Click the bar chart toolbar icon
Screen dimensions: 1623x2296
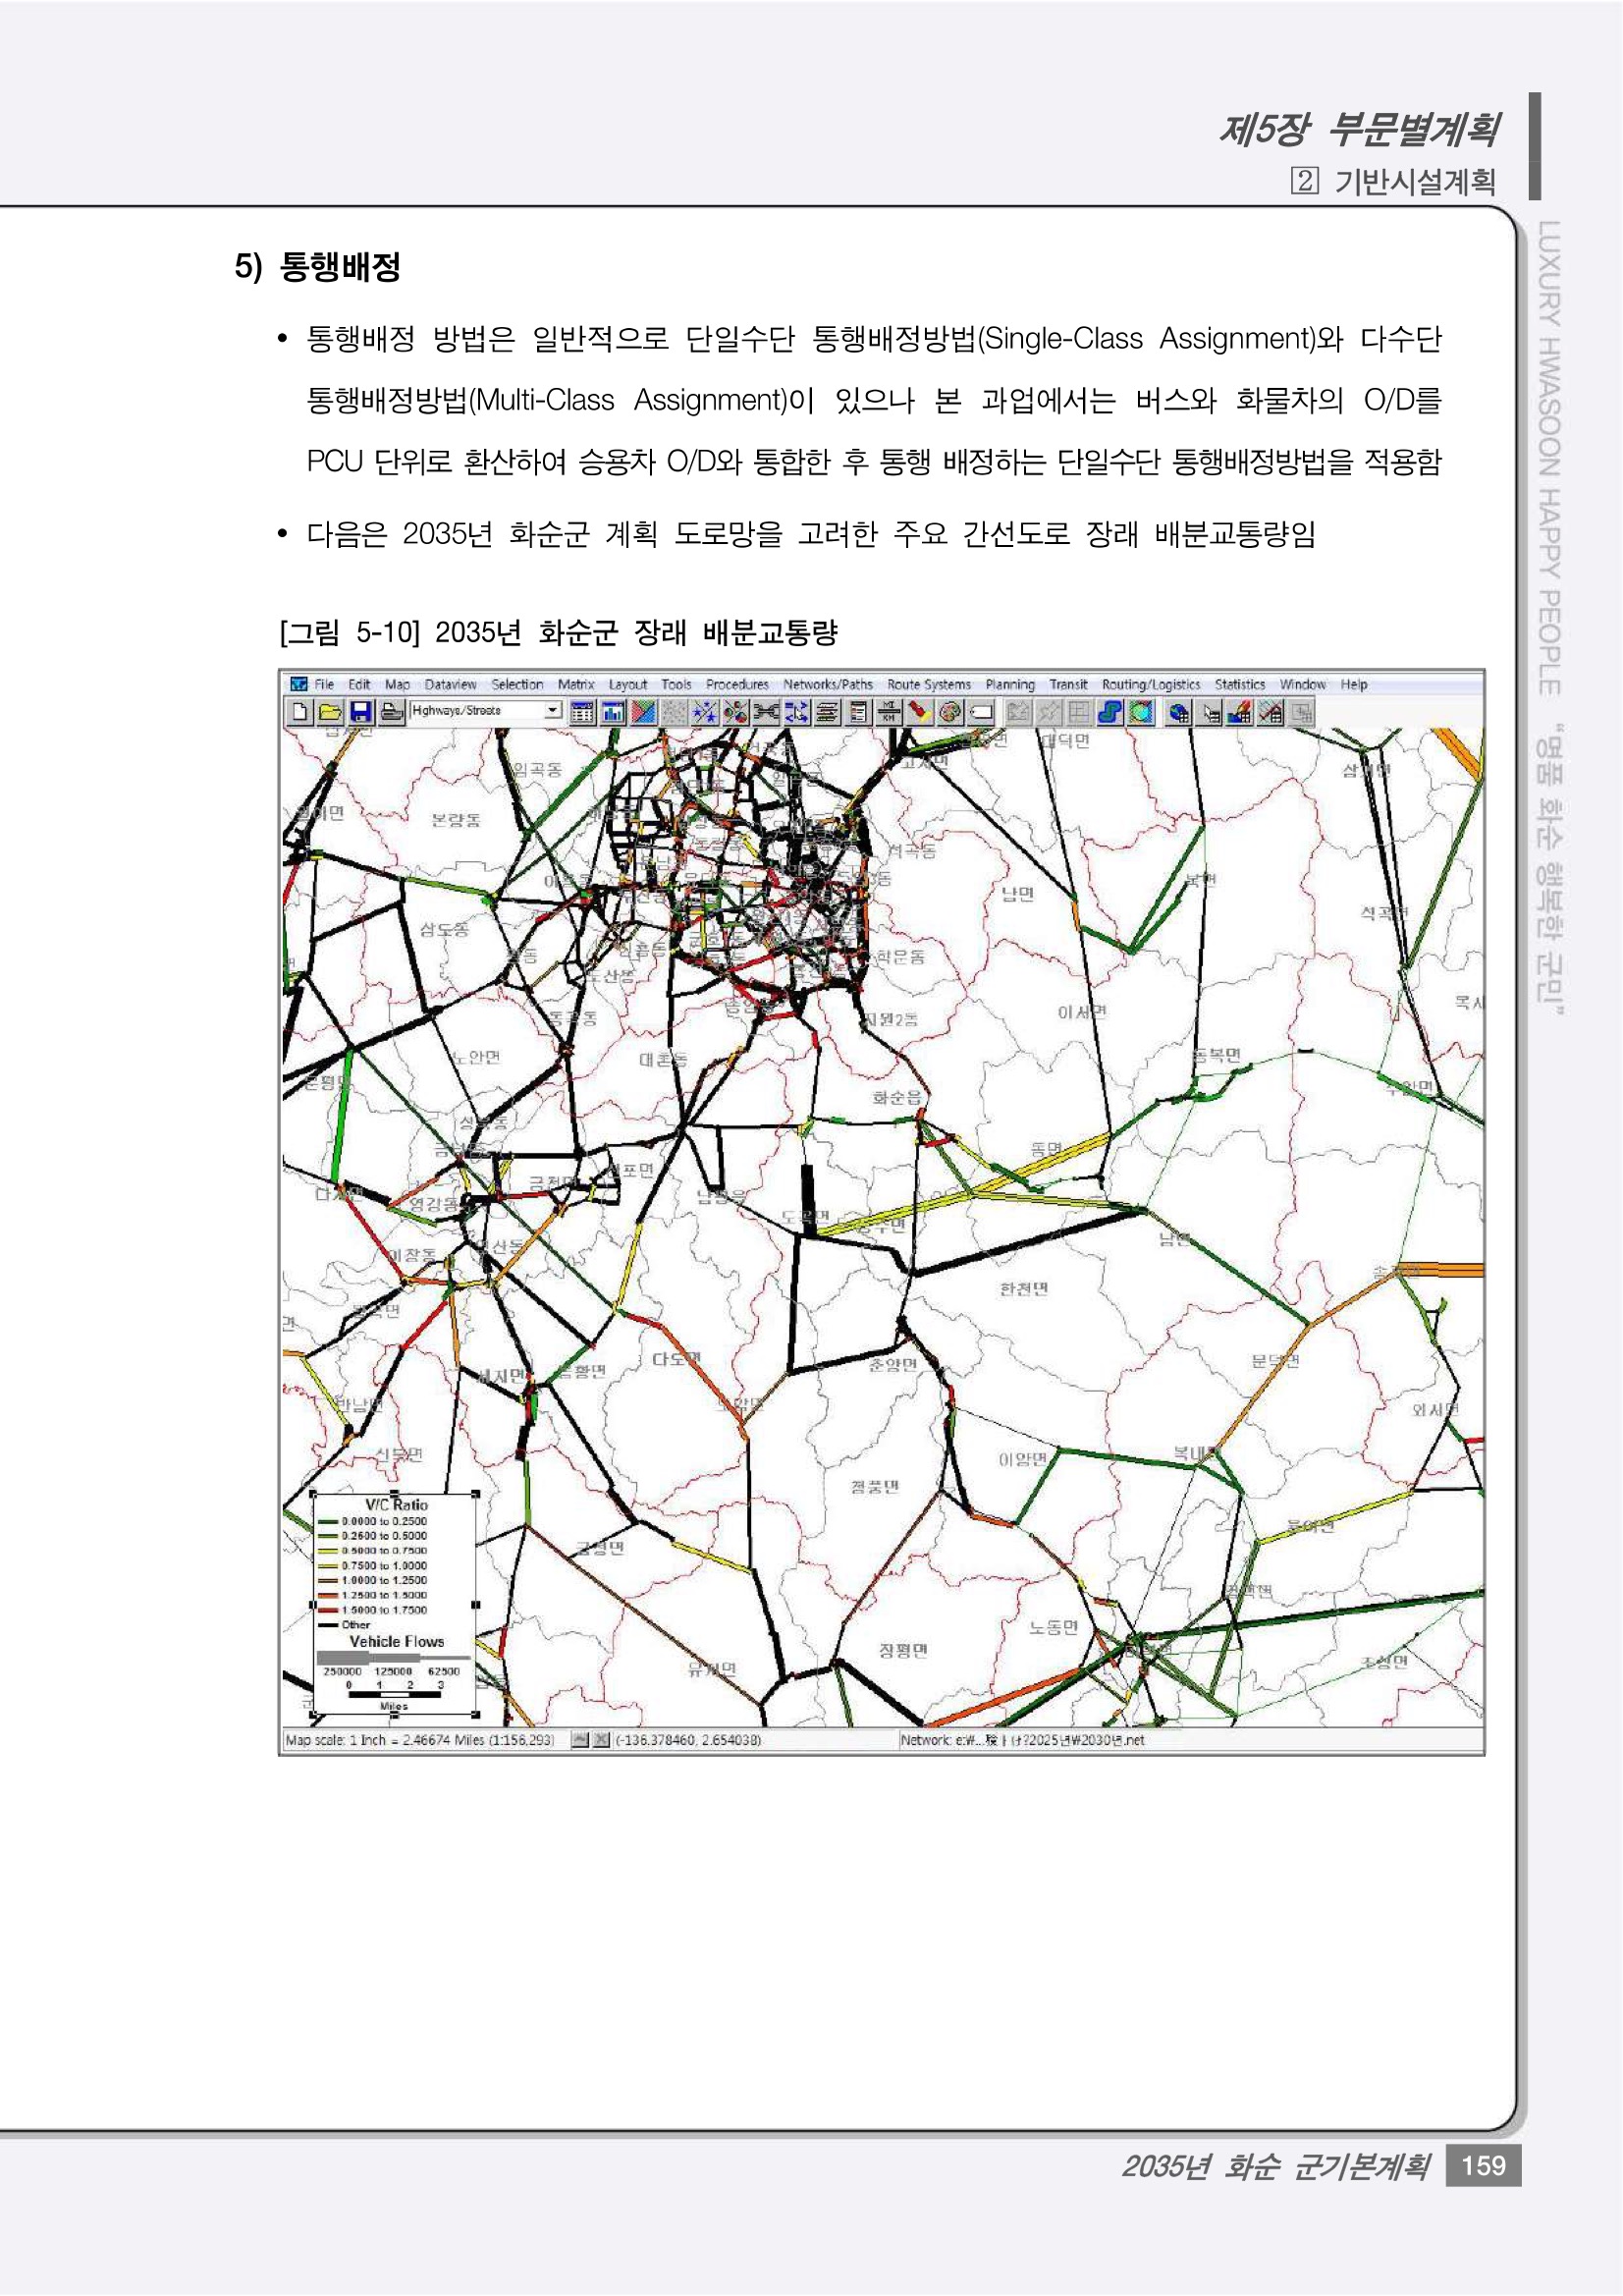pyautogui.click(x=613, y=712)
